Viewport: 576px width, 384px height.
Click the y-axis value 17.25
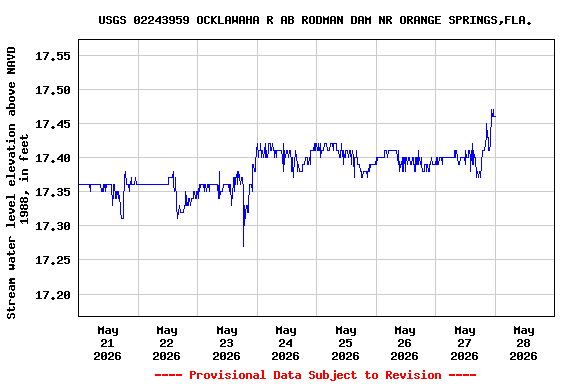[x=53, y=260]
